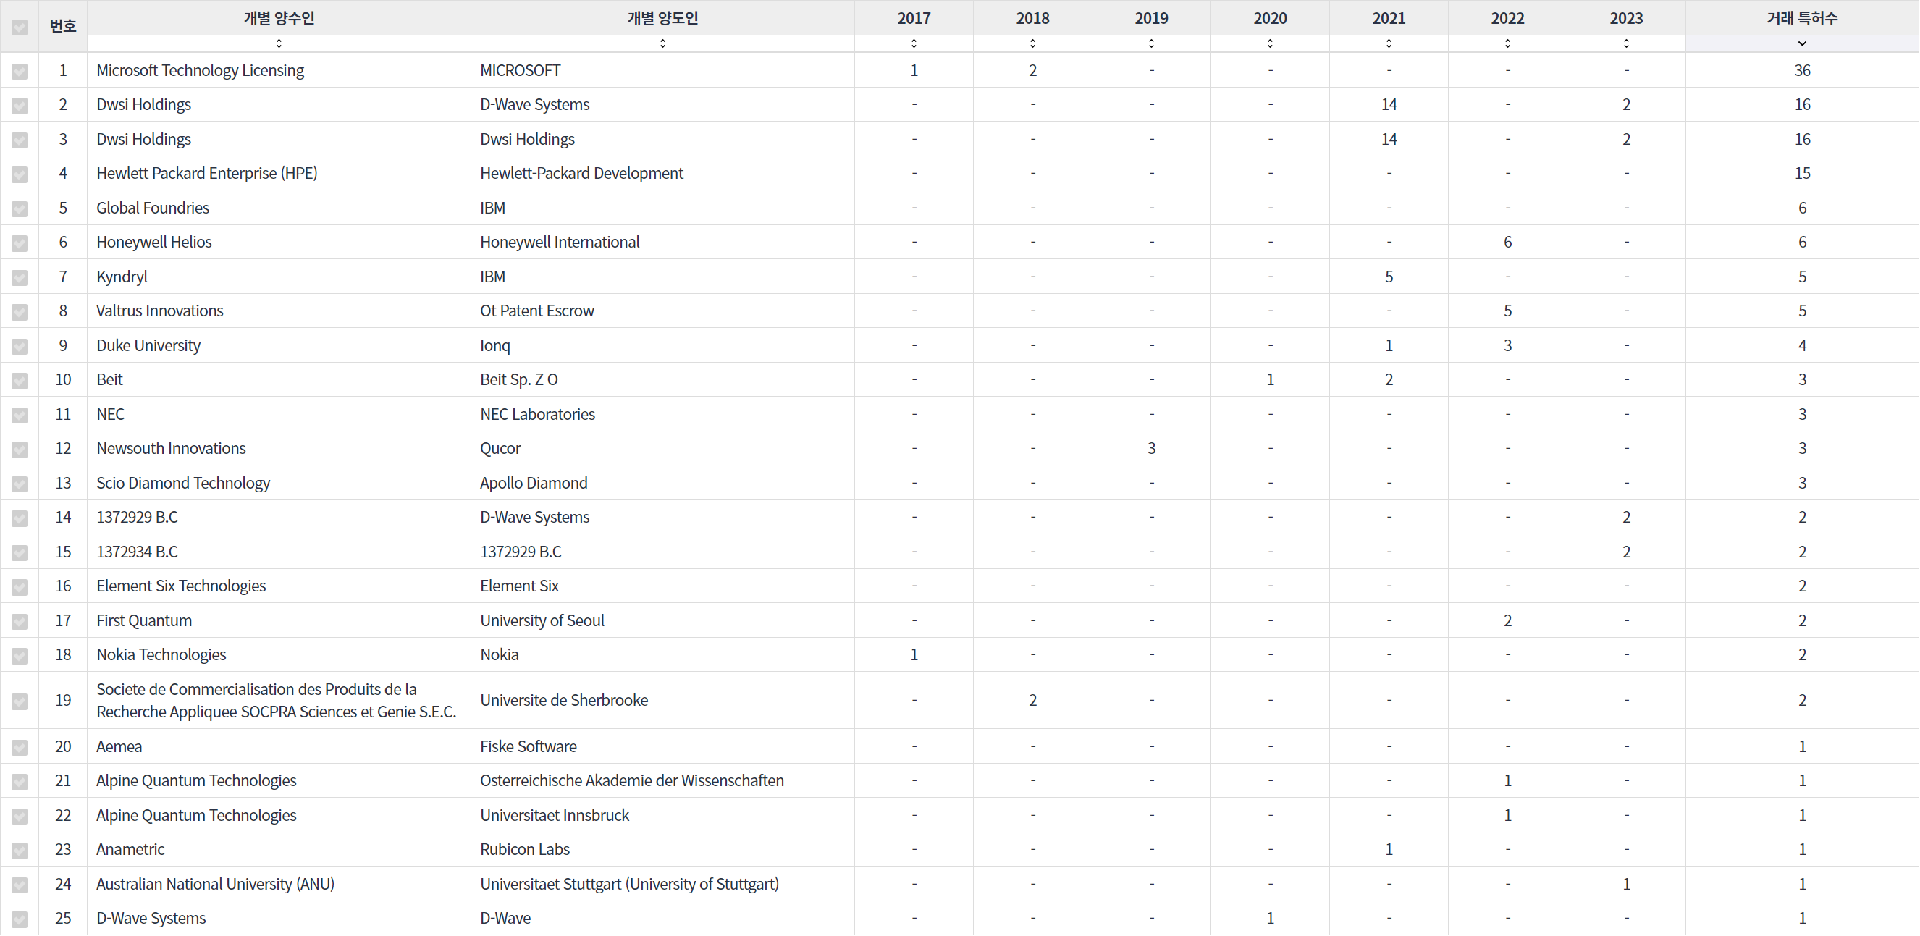Toggle checkbox for Aemea row

coord(20,748)
